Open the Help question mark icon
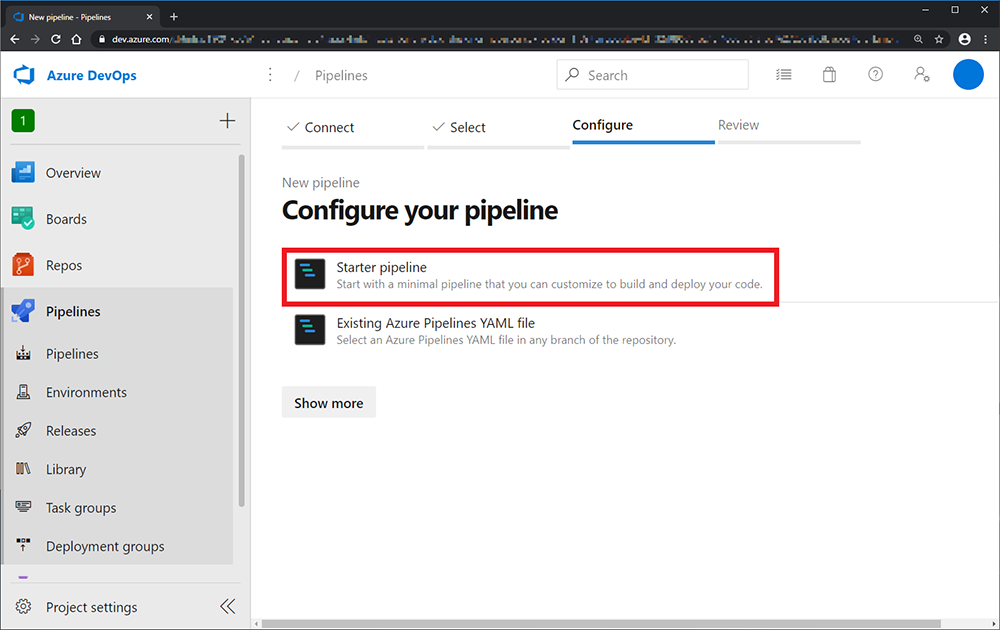The height and width of the screenshot is (630, 1000). click(x=876, y=75)
